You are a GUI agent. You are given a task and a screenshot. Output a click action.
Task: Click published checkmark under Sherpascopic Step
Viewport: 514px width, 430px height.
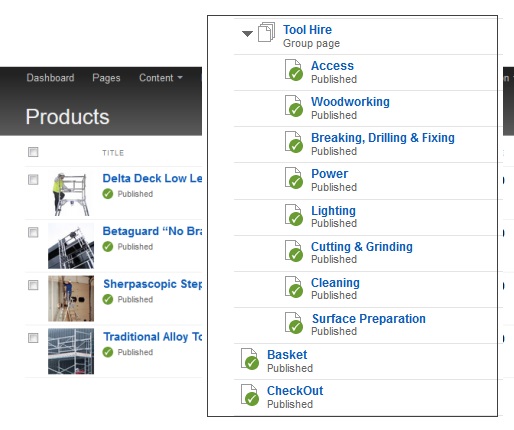click(x=108, y=299)
